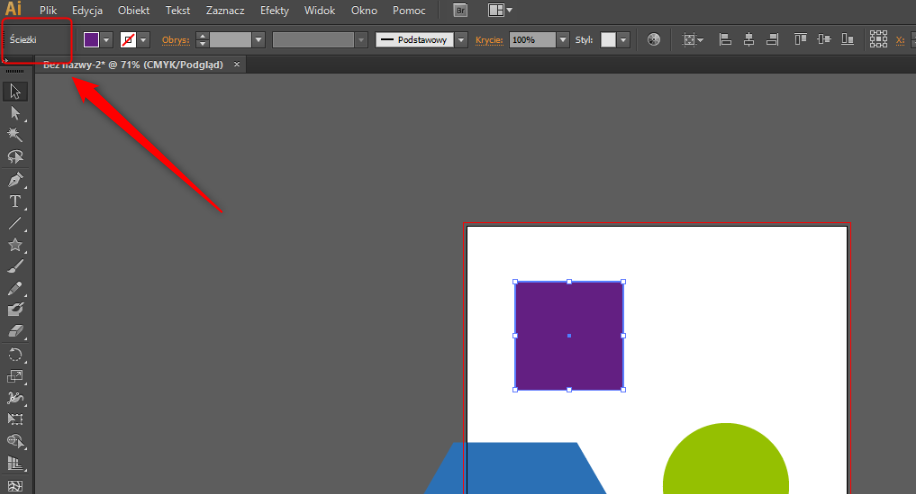
Task: Select the Line Segment tool
Action: pos(15,223)
